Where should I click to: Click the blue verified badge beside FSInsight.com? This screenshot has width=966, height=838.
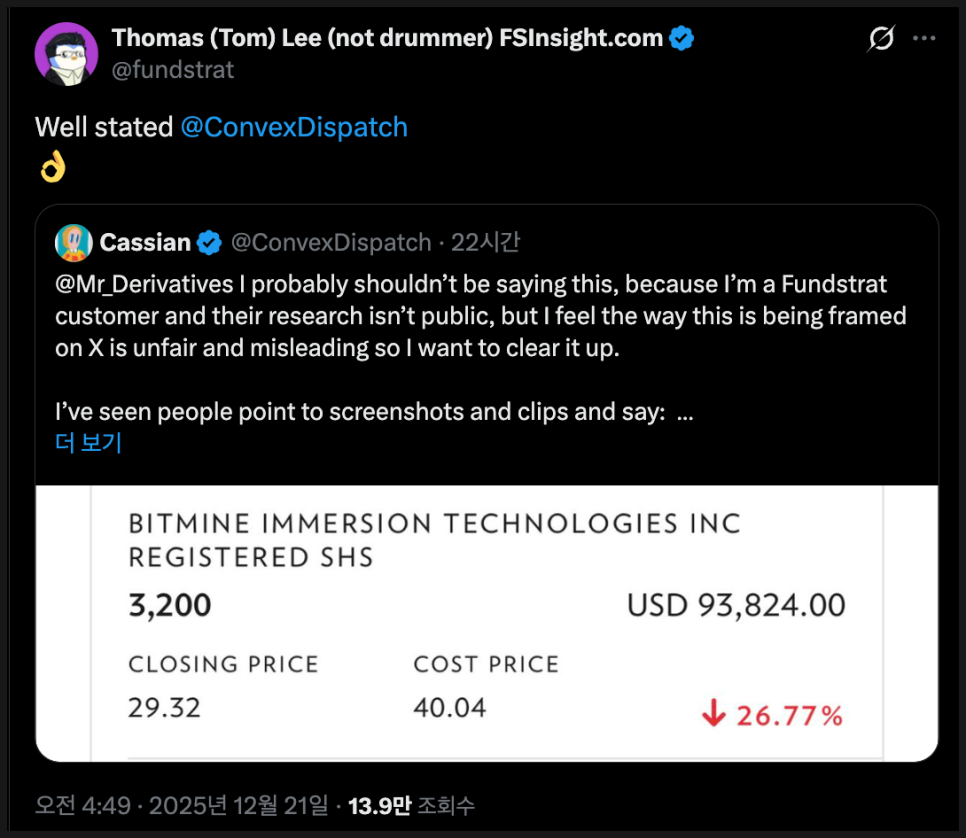pos(683,39)
